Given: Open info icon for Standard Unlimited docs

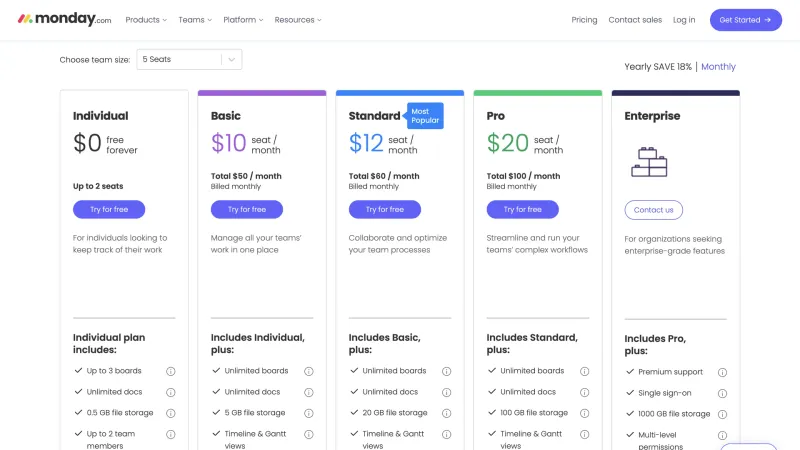Looking at the screenshot, I should tap(446, 392).
